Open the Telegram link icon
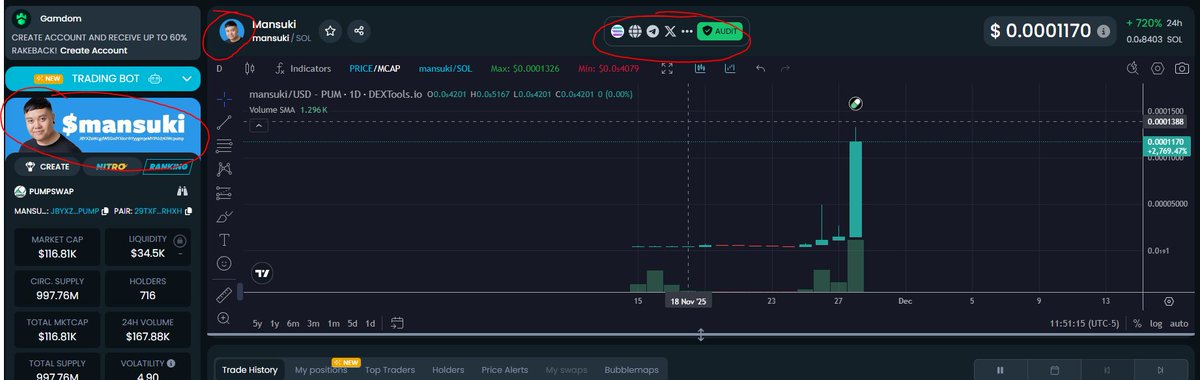Image resolution: width=1200 pixels, height=380 pixels. point(653,31)
